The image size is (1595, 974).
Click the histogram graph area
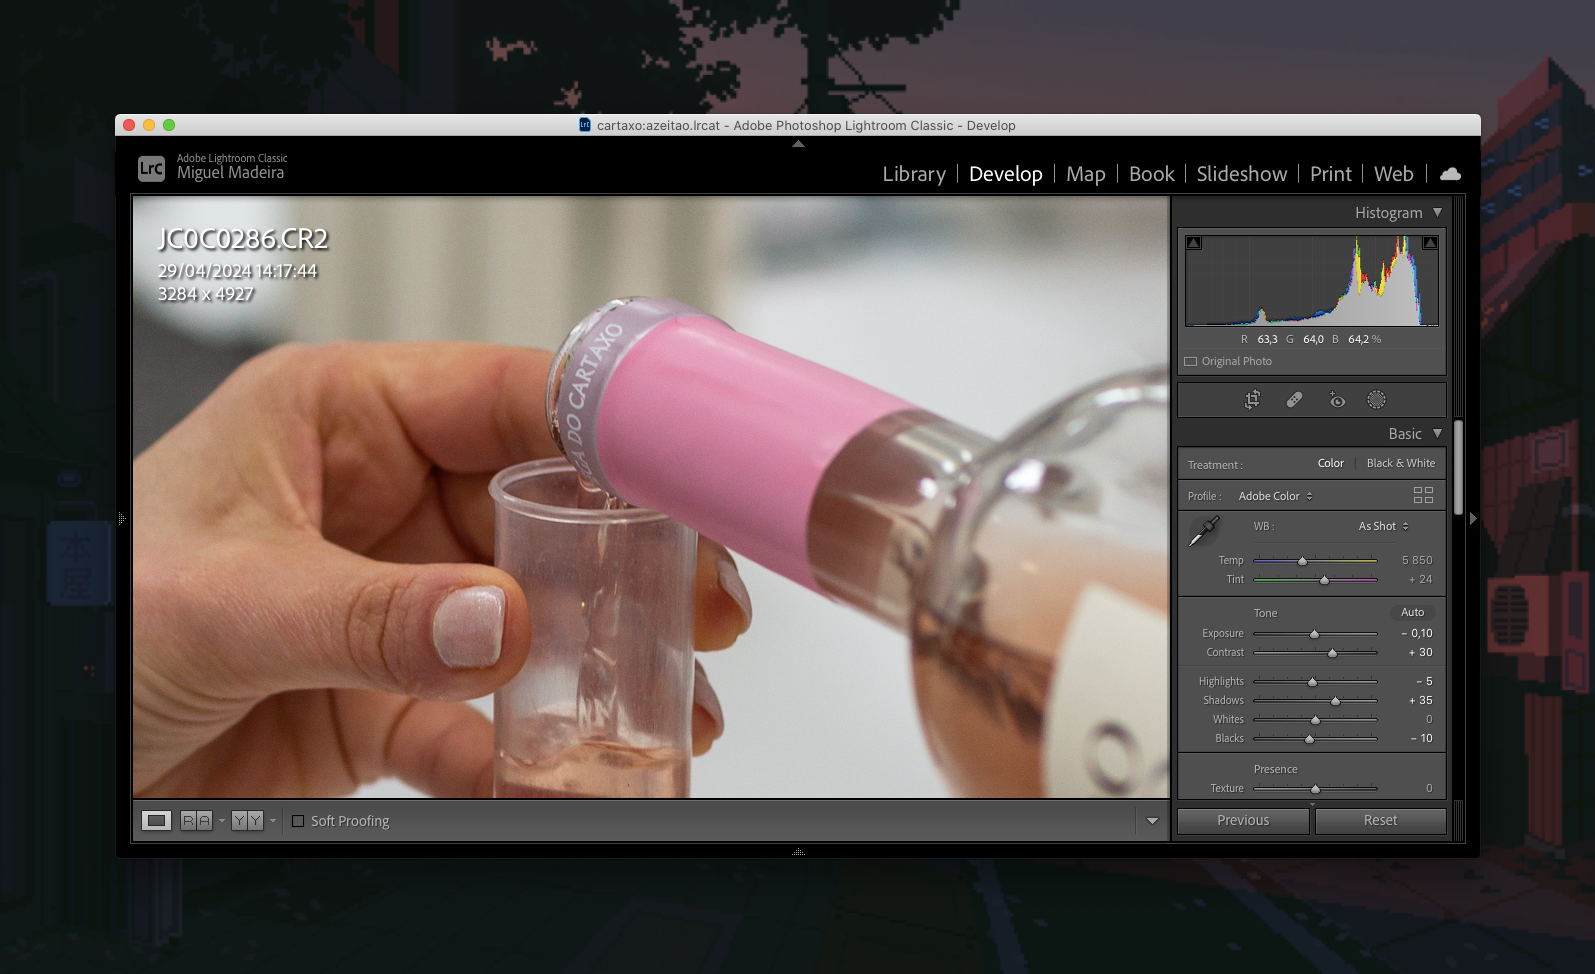(1312, 280)
